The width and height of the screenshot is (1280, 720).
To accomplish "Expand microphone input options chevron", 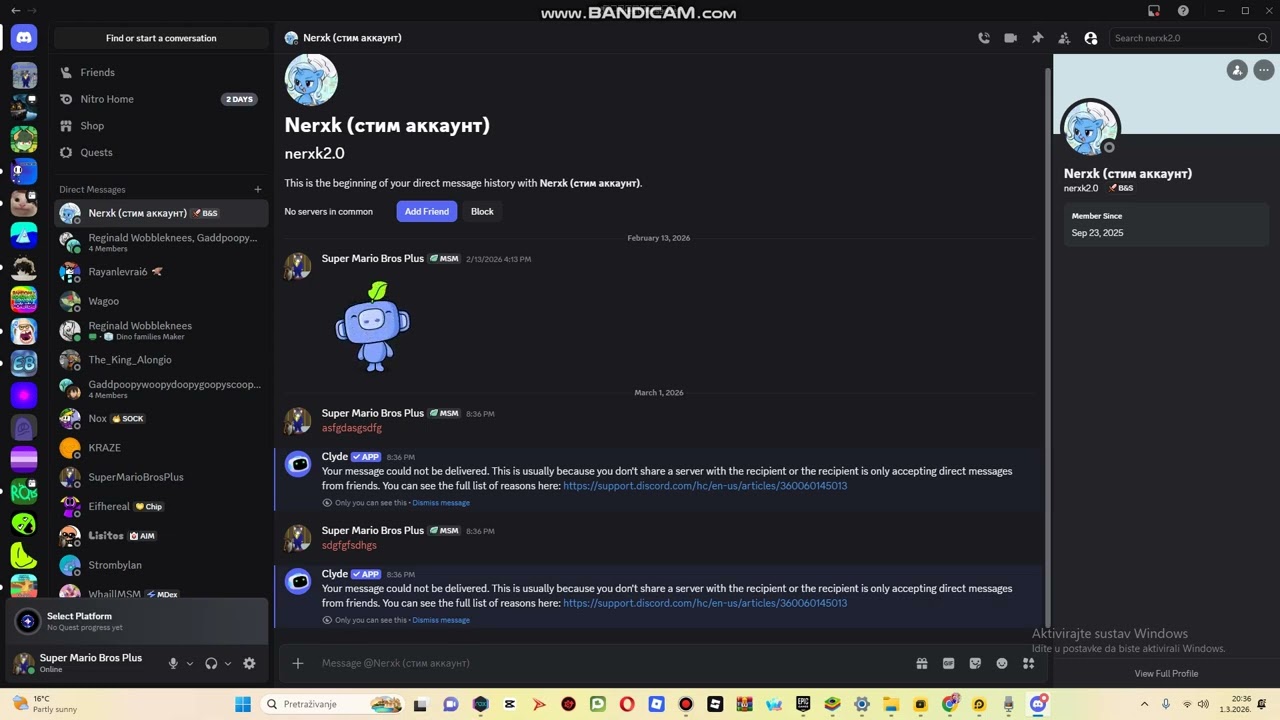I will tap(190, 663).
